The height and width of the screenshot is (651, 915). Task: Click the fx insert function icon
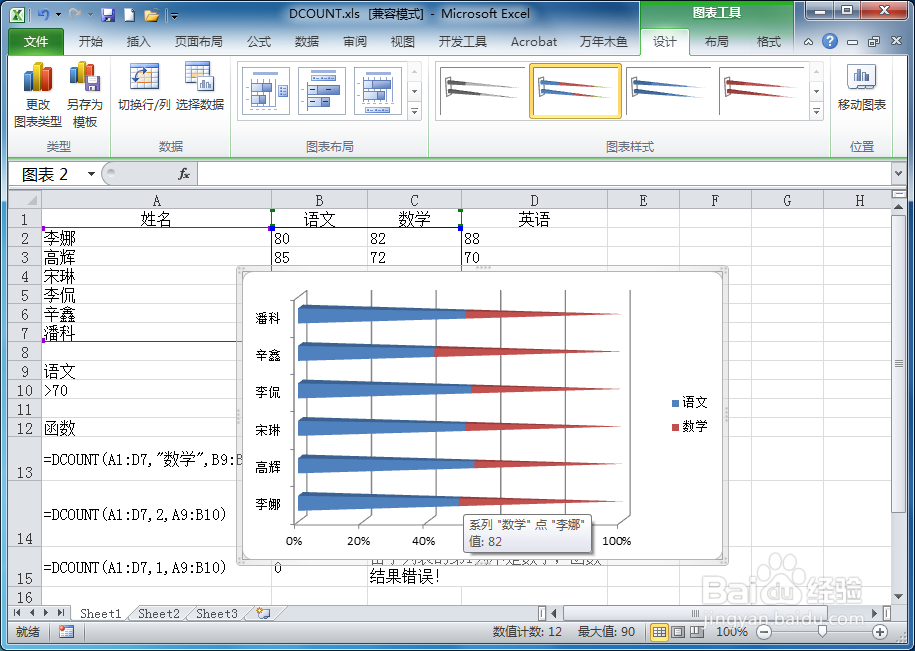coord(184,174)
